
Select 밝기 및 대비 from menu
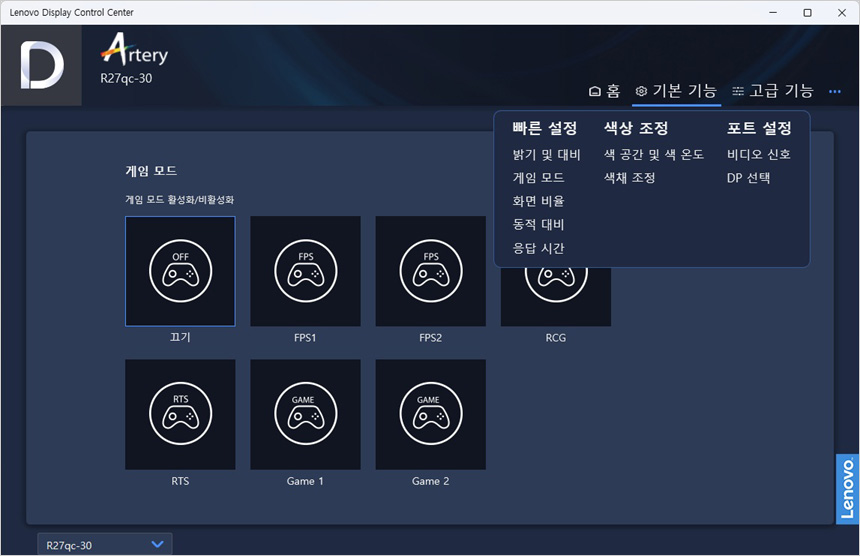(546, 155)
